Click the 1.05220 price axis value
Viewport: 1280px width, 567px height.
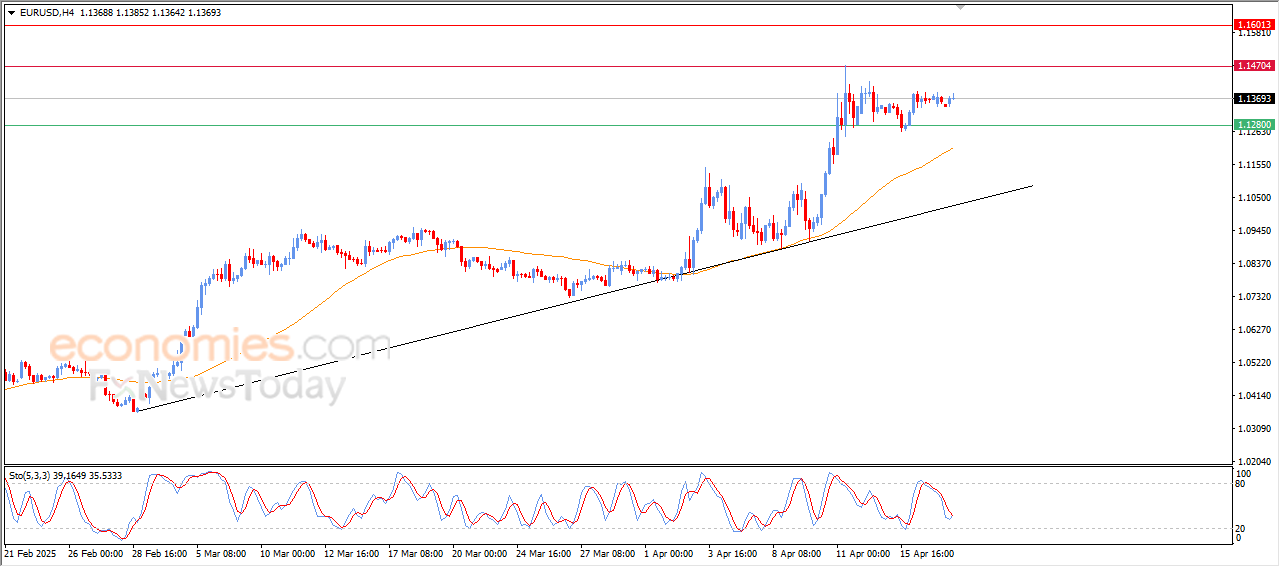tap(1253, 363)
